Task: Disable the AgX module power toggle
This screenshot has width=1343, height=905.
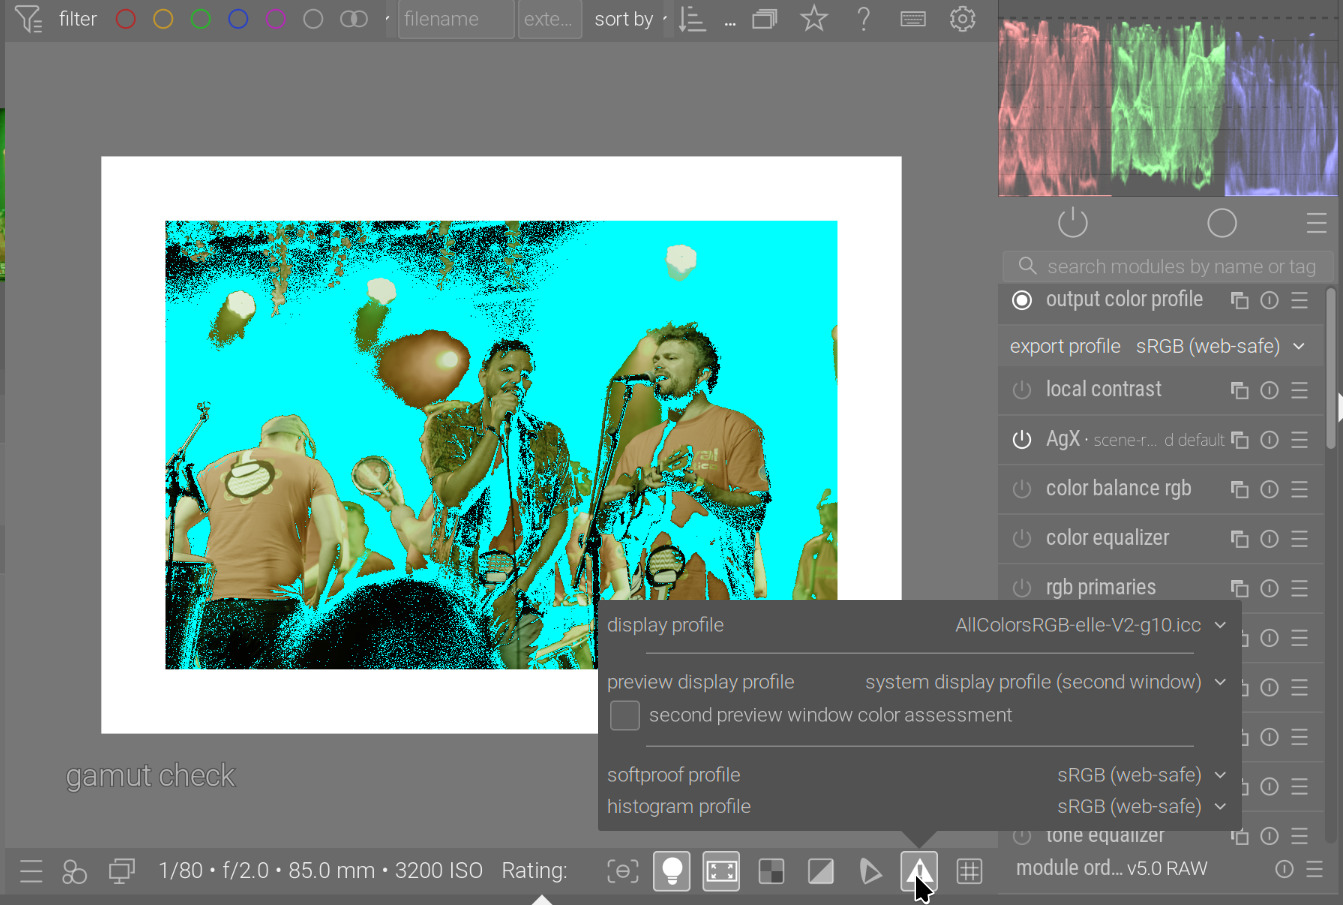Action: (x=1021, y=440)
